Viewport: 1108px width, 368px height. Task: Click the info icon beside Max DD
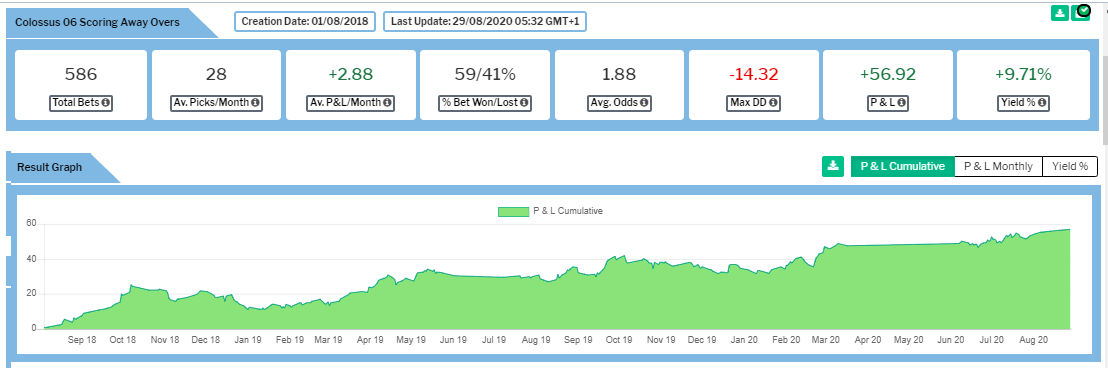pos(773,103)
